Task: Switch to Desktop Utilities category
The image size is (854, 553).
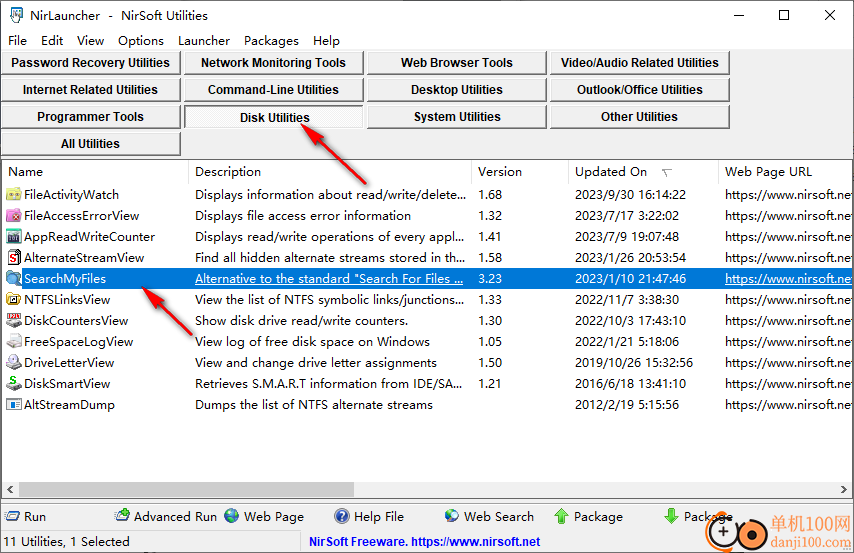Action: [x=456, y=89]
